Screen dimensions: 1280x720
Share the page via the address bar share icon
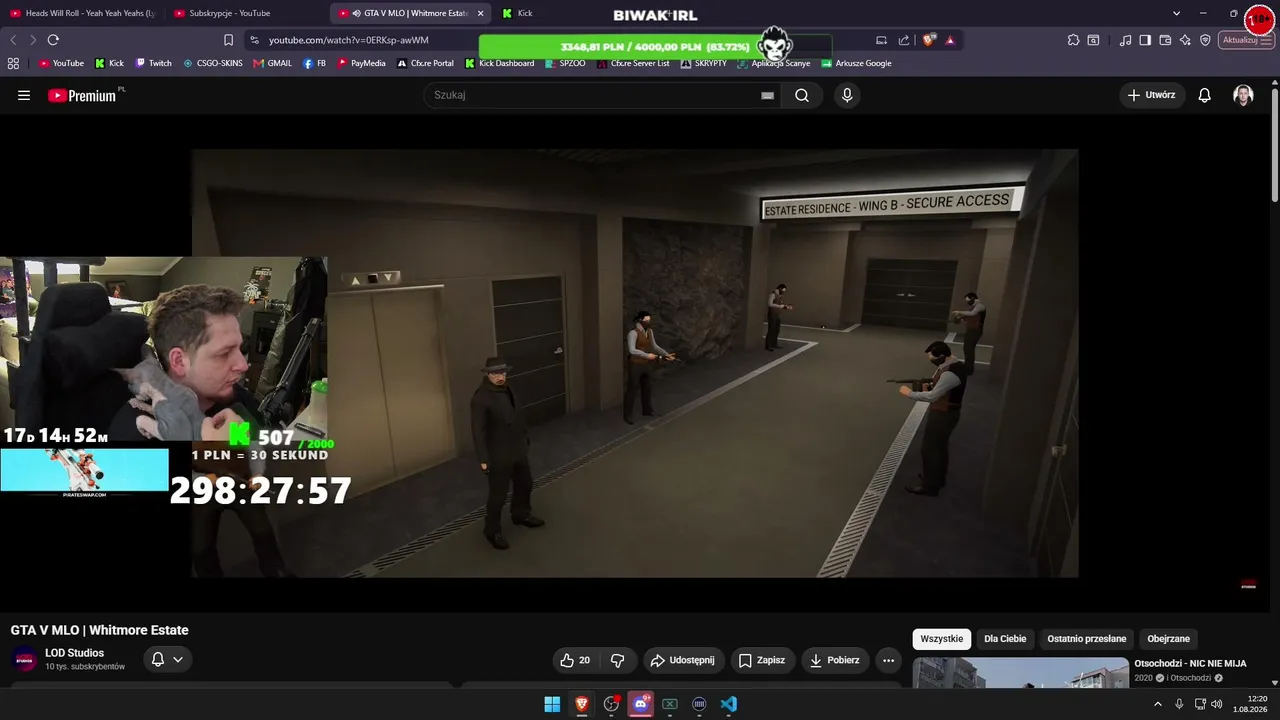[904, 40]
